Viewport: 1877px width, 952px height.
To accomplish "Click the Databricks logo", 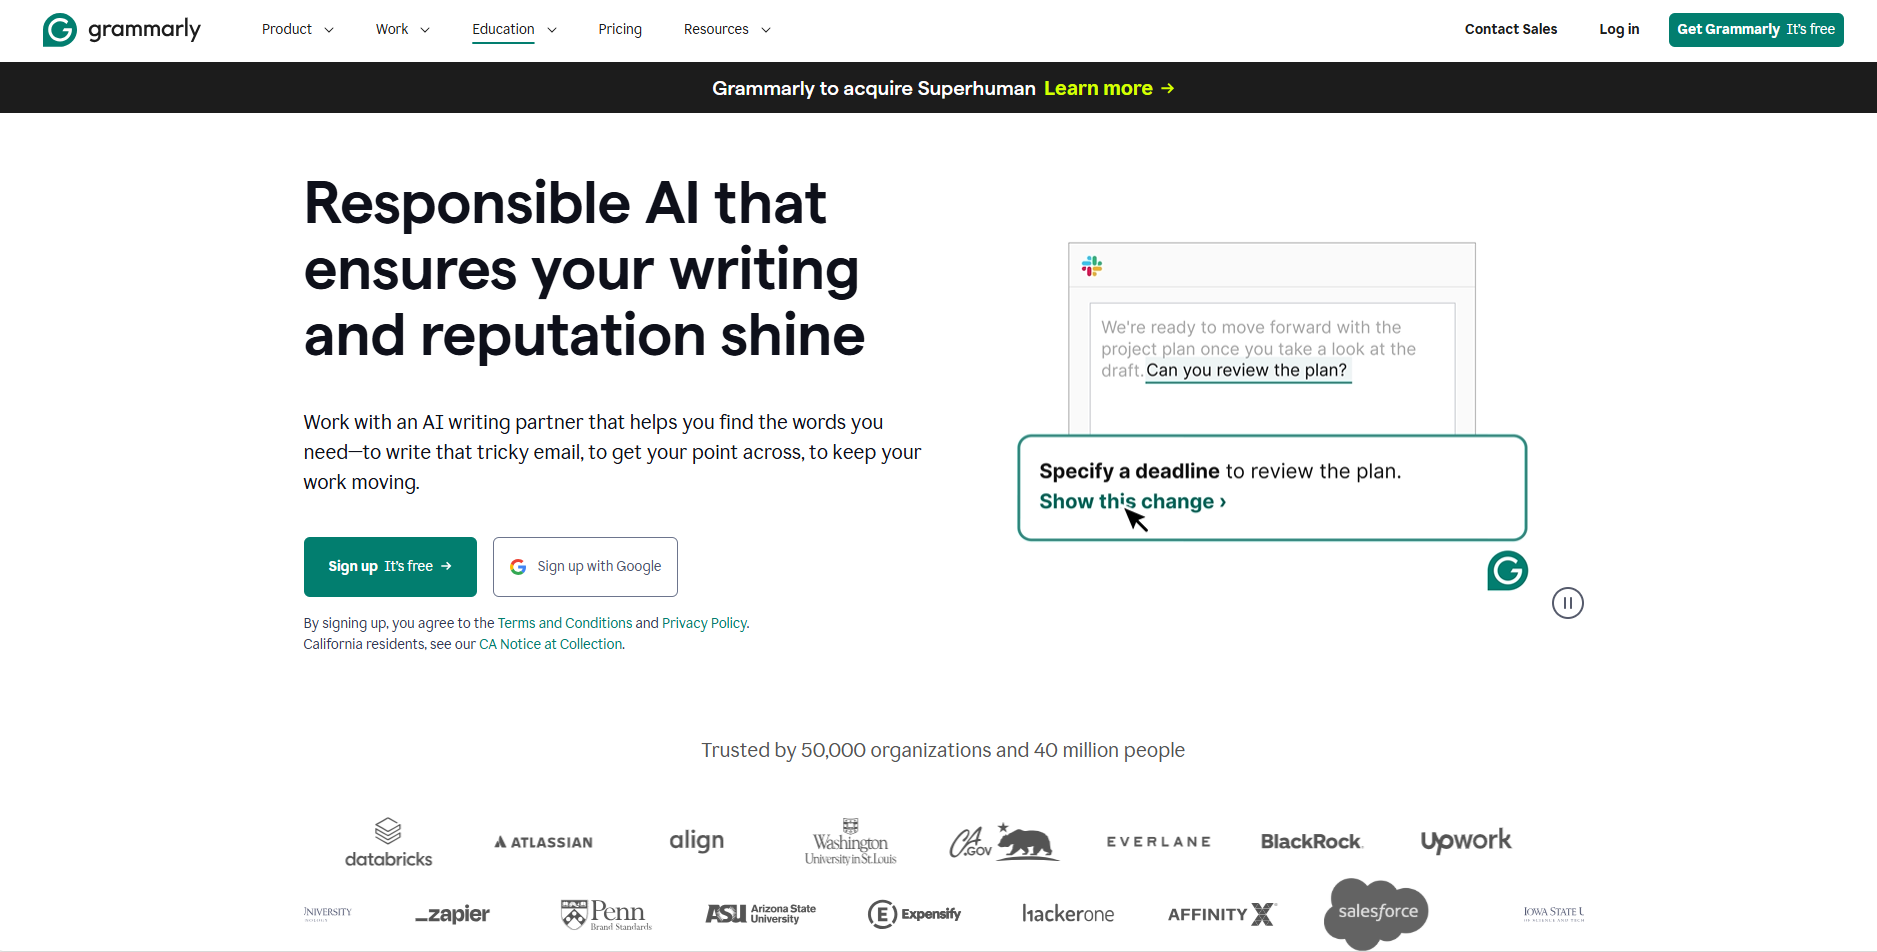I will click(x=388, y=842).
